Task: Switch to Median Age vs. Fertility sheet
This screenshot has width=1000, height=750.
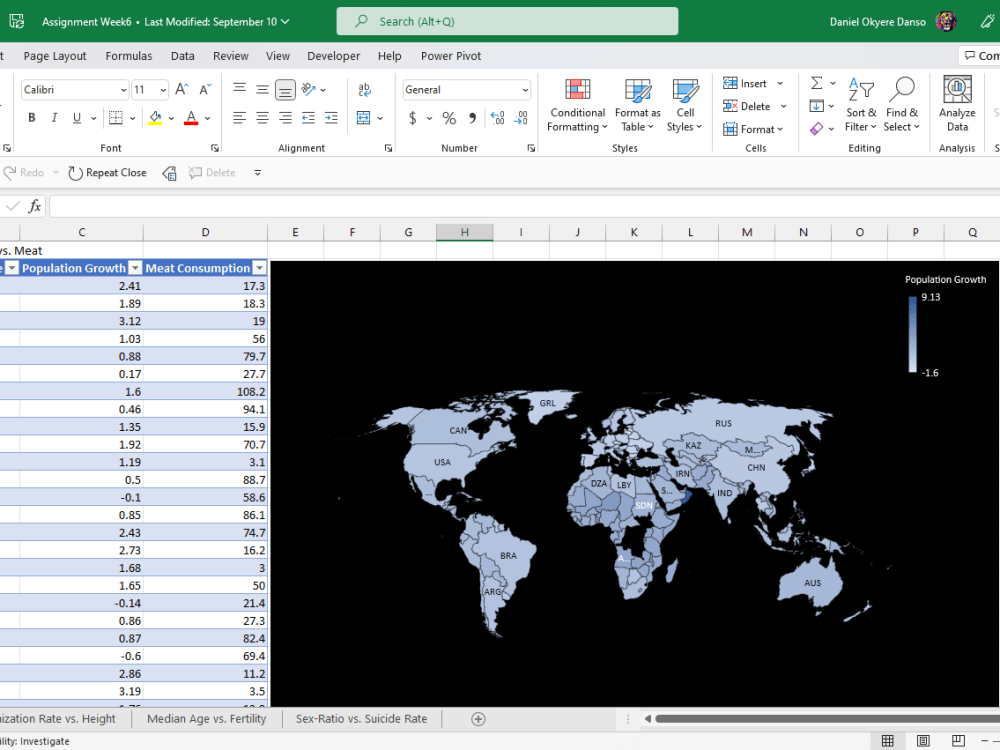Action: (x=207, y=719)
